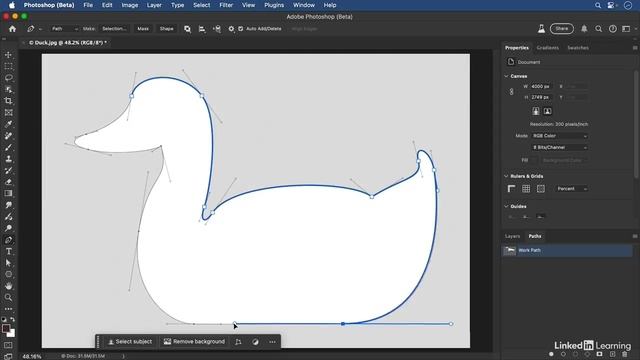Viewport: 640px width, 360px height.
Task: Open the Pen tool preset picker arrow
Action: pos(40,29)
